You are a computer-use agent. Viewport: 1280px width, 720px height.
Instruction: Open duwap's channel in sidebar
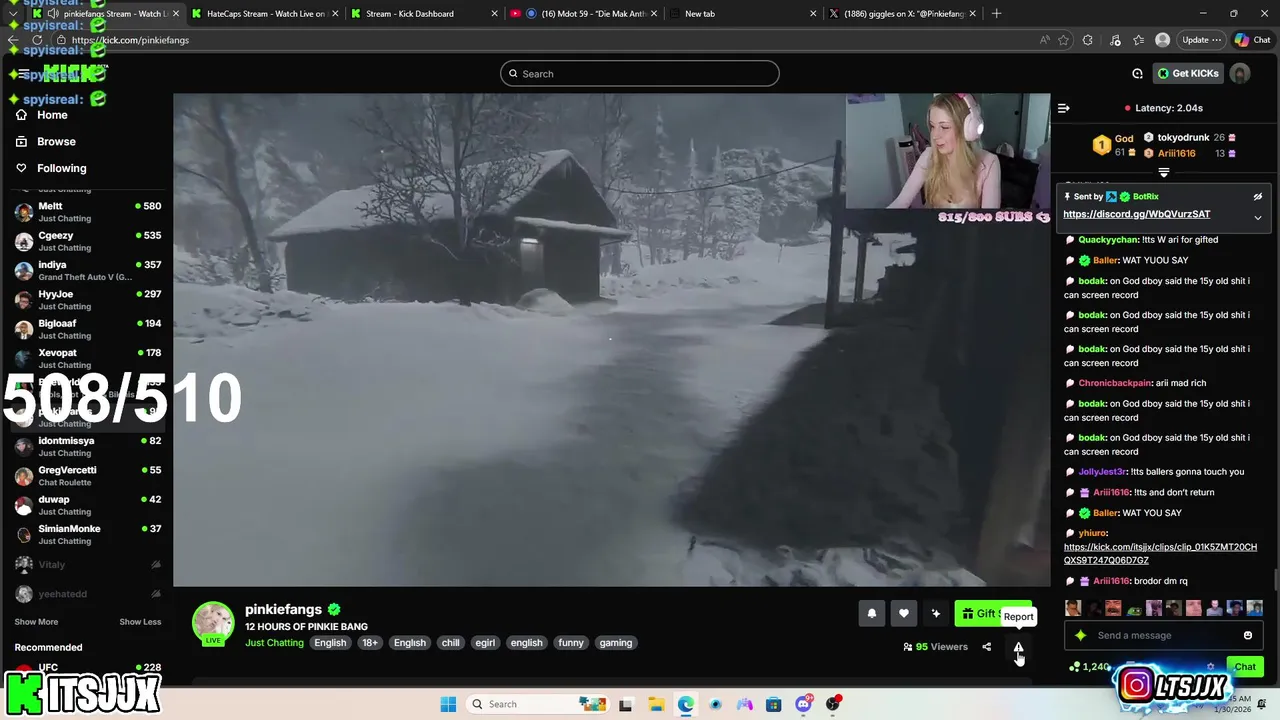[x=87, y=505]
